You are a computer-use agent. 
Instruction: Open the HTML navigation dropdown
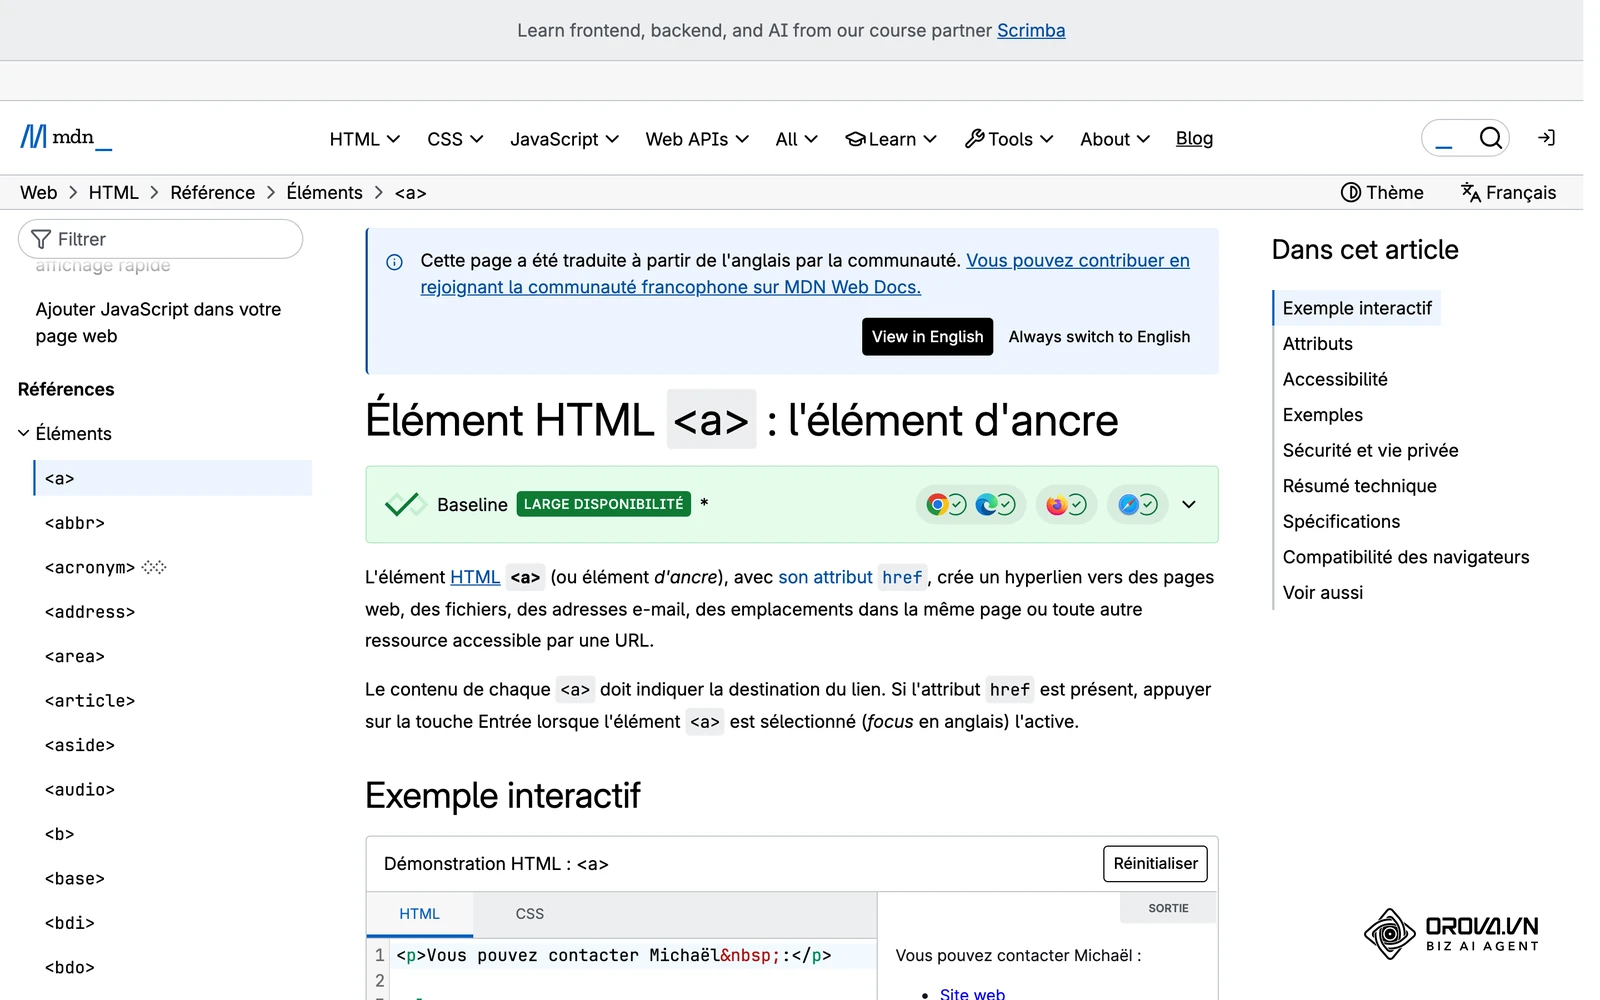tap(365, 139)
